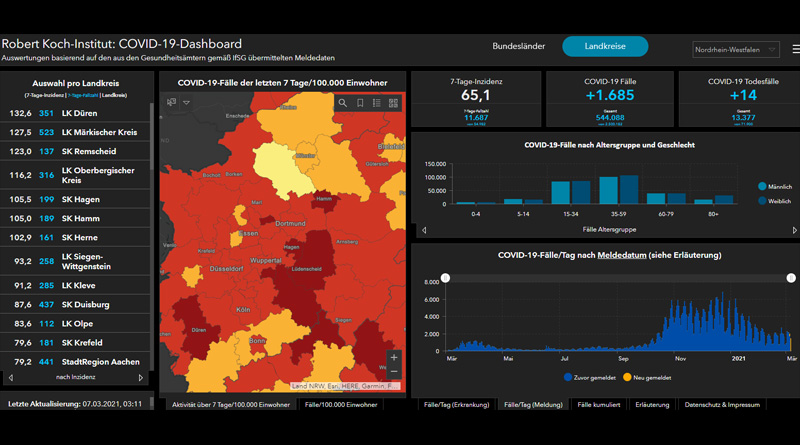Viewport: 800px width, 445px height.
Task: Click the COVID-19 Todesfälle value +14
Action: point(743,95)
